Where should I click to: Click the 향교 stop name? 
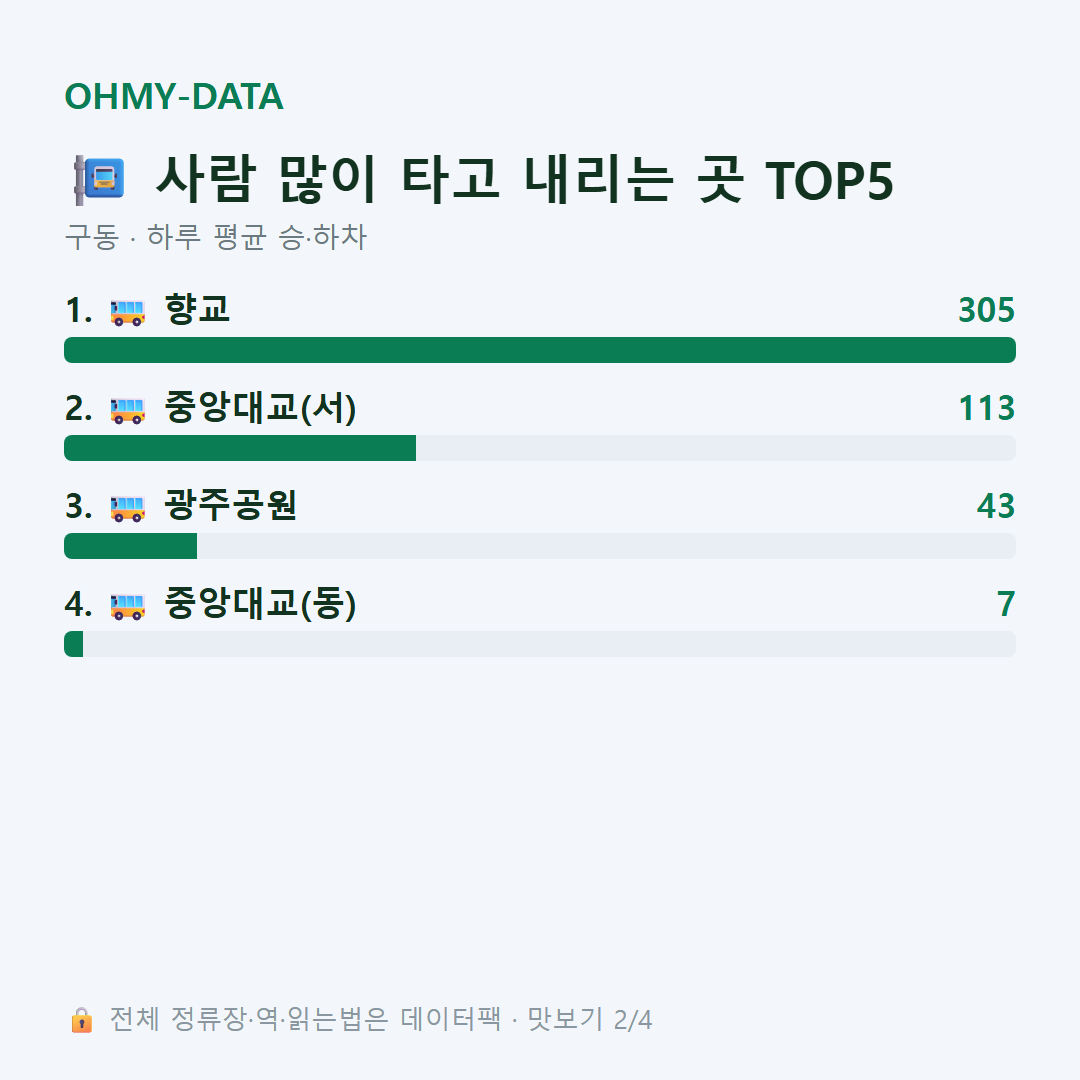point(197,309)
